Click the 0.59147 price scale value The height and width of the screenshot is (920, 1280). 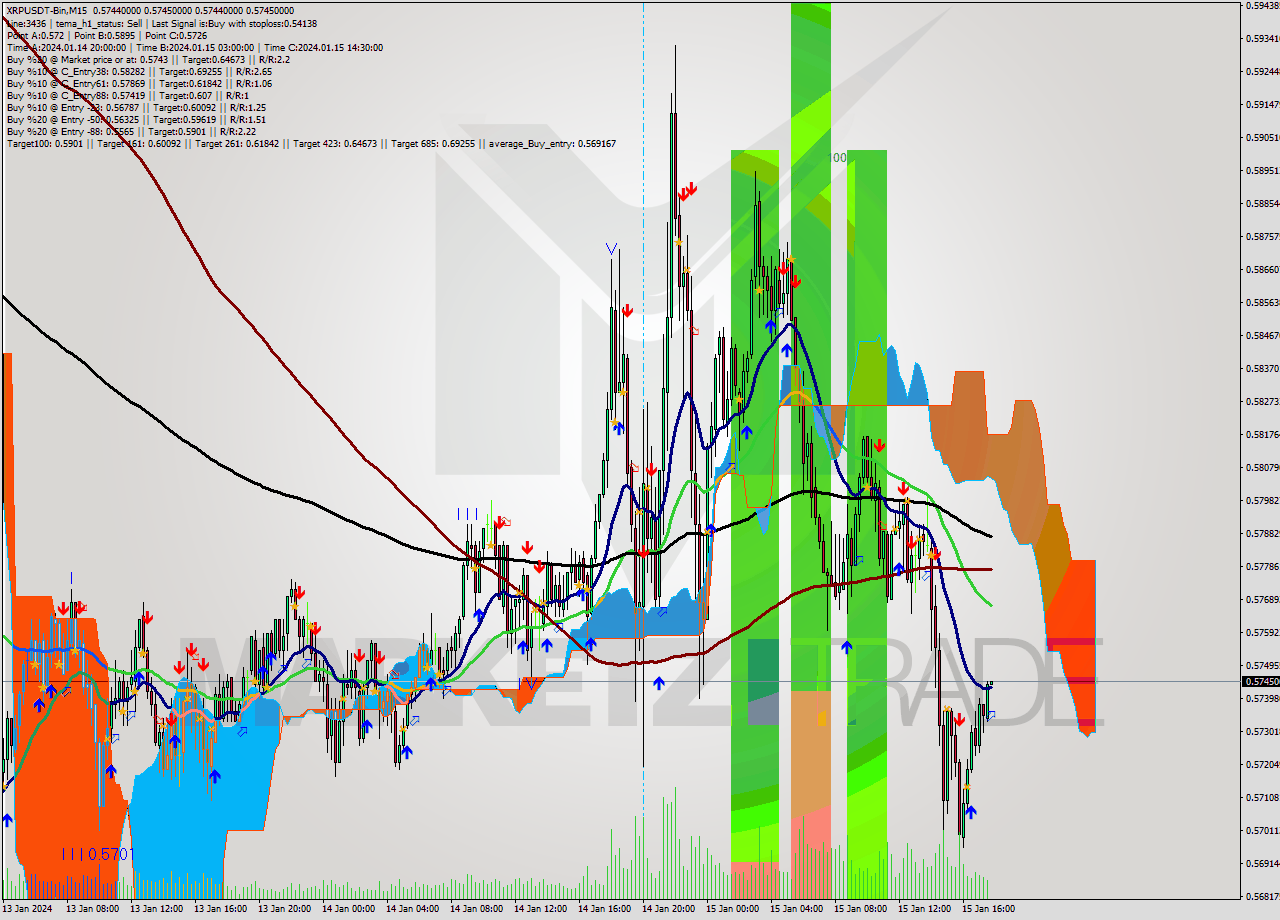(x=1261, y=104)
